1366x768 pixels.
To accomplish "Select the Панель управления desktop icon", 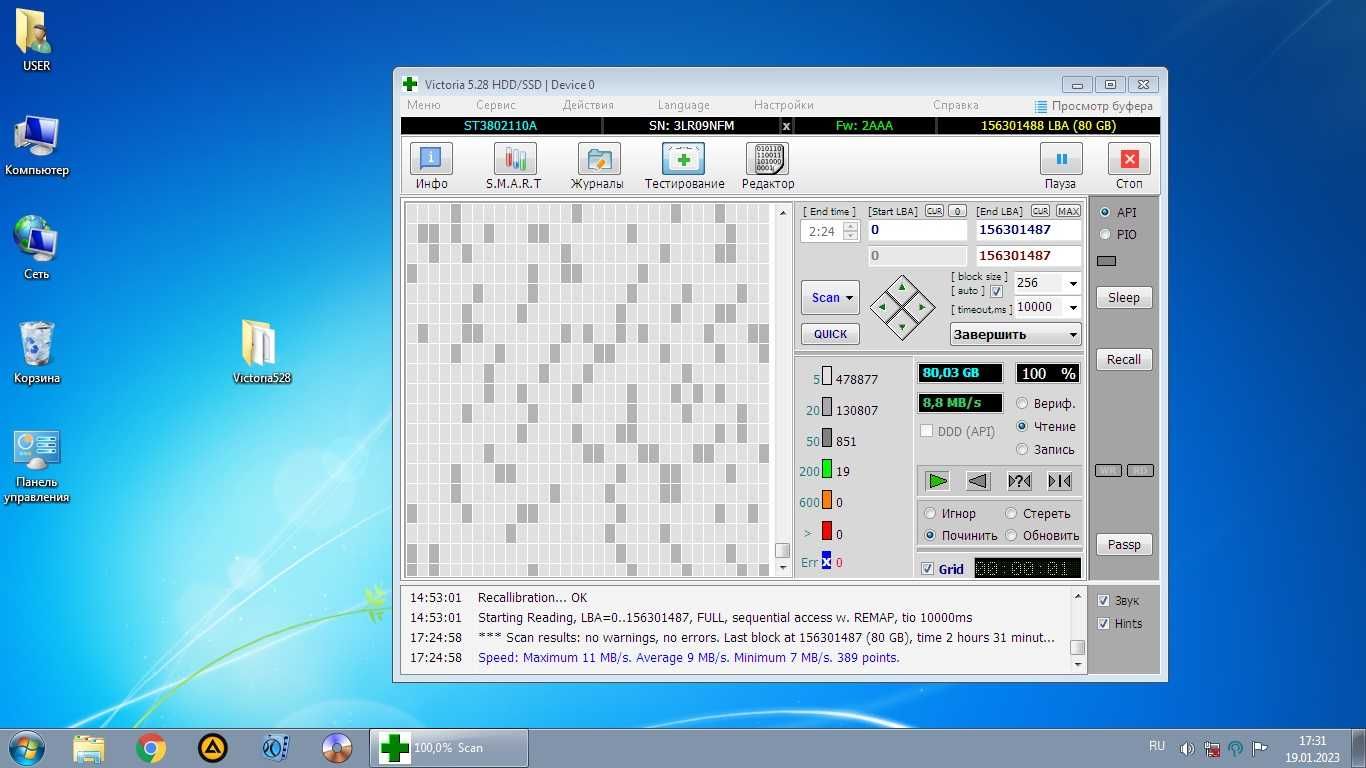I will [37, 467].
